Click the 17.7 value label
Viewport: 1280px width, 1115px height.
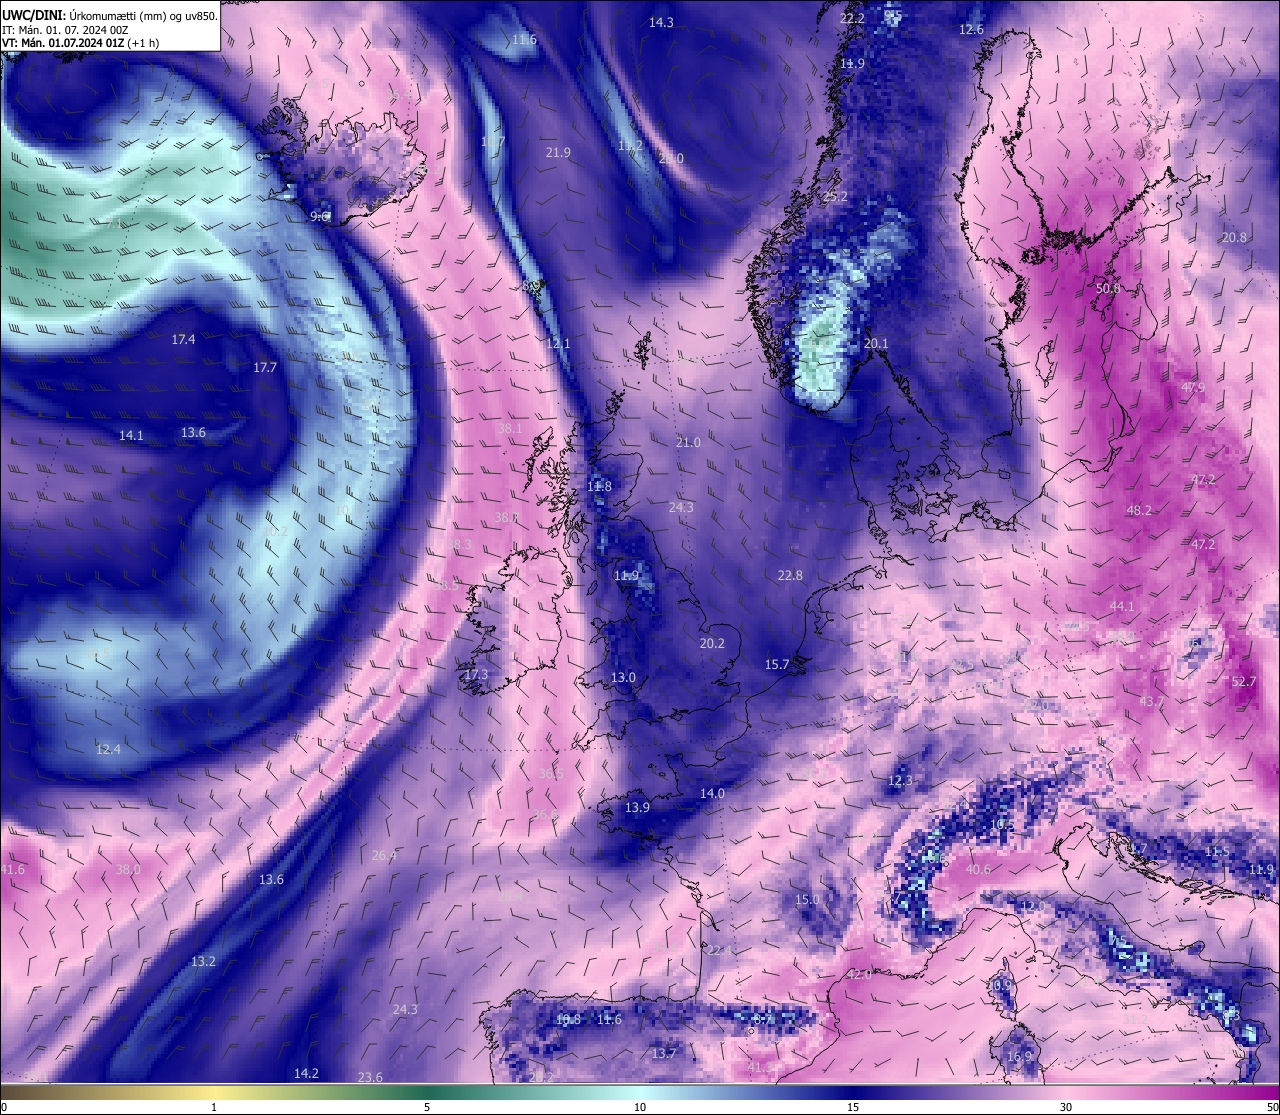(x=264, y=368)
